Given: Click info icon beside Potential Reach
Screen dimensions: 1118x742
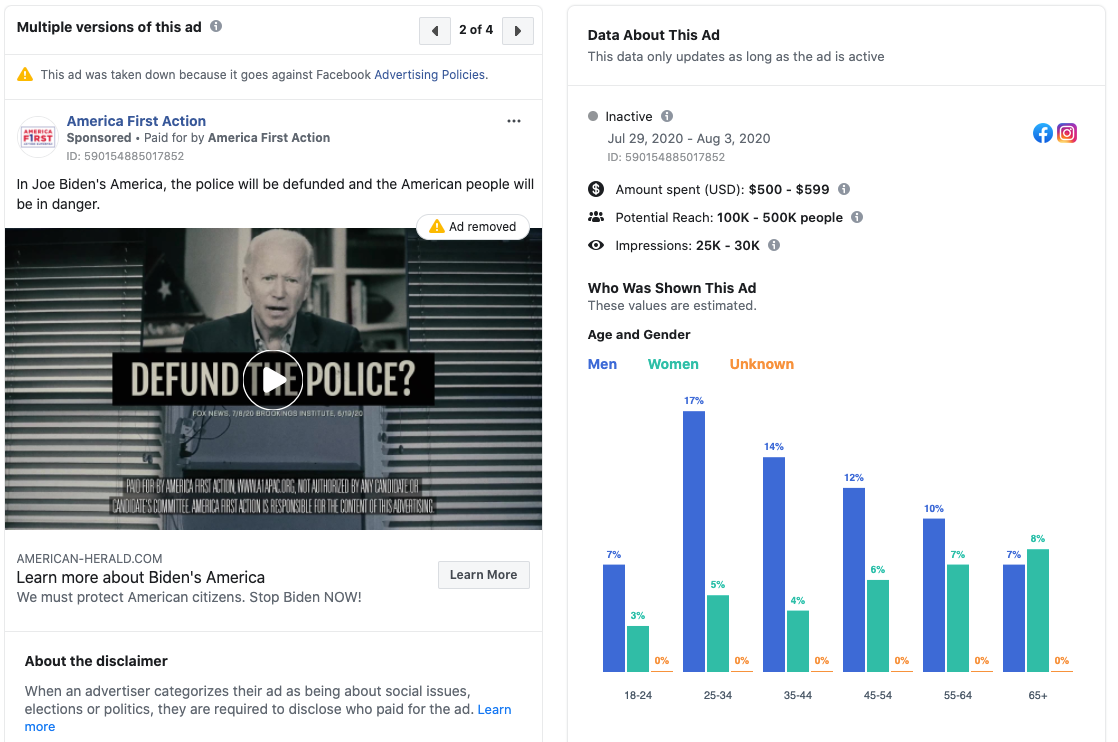Looking at the screenshot, I should [857, 217].
